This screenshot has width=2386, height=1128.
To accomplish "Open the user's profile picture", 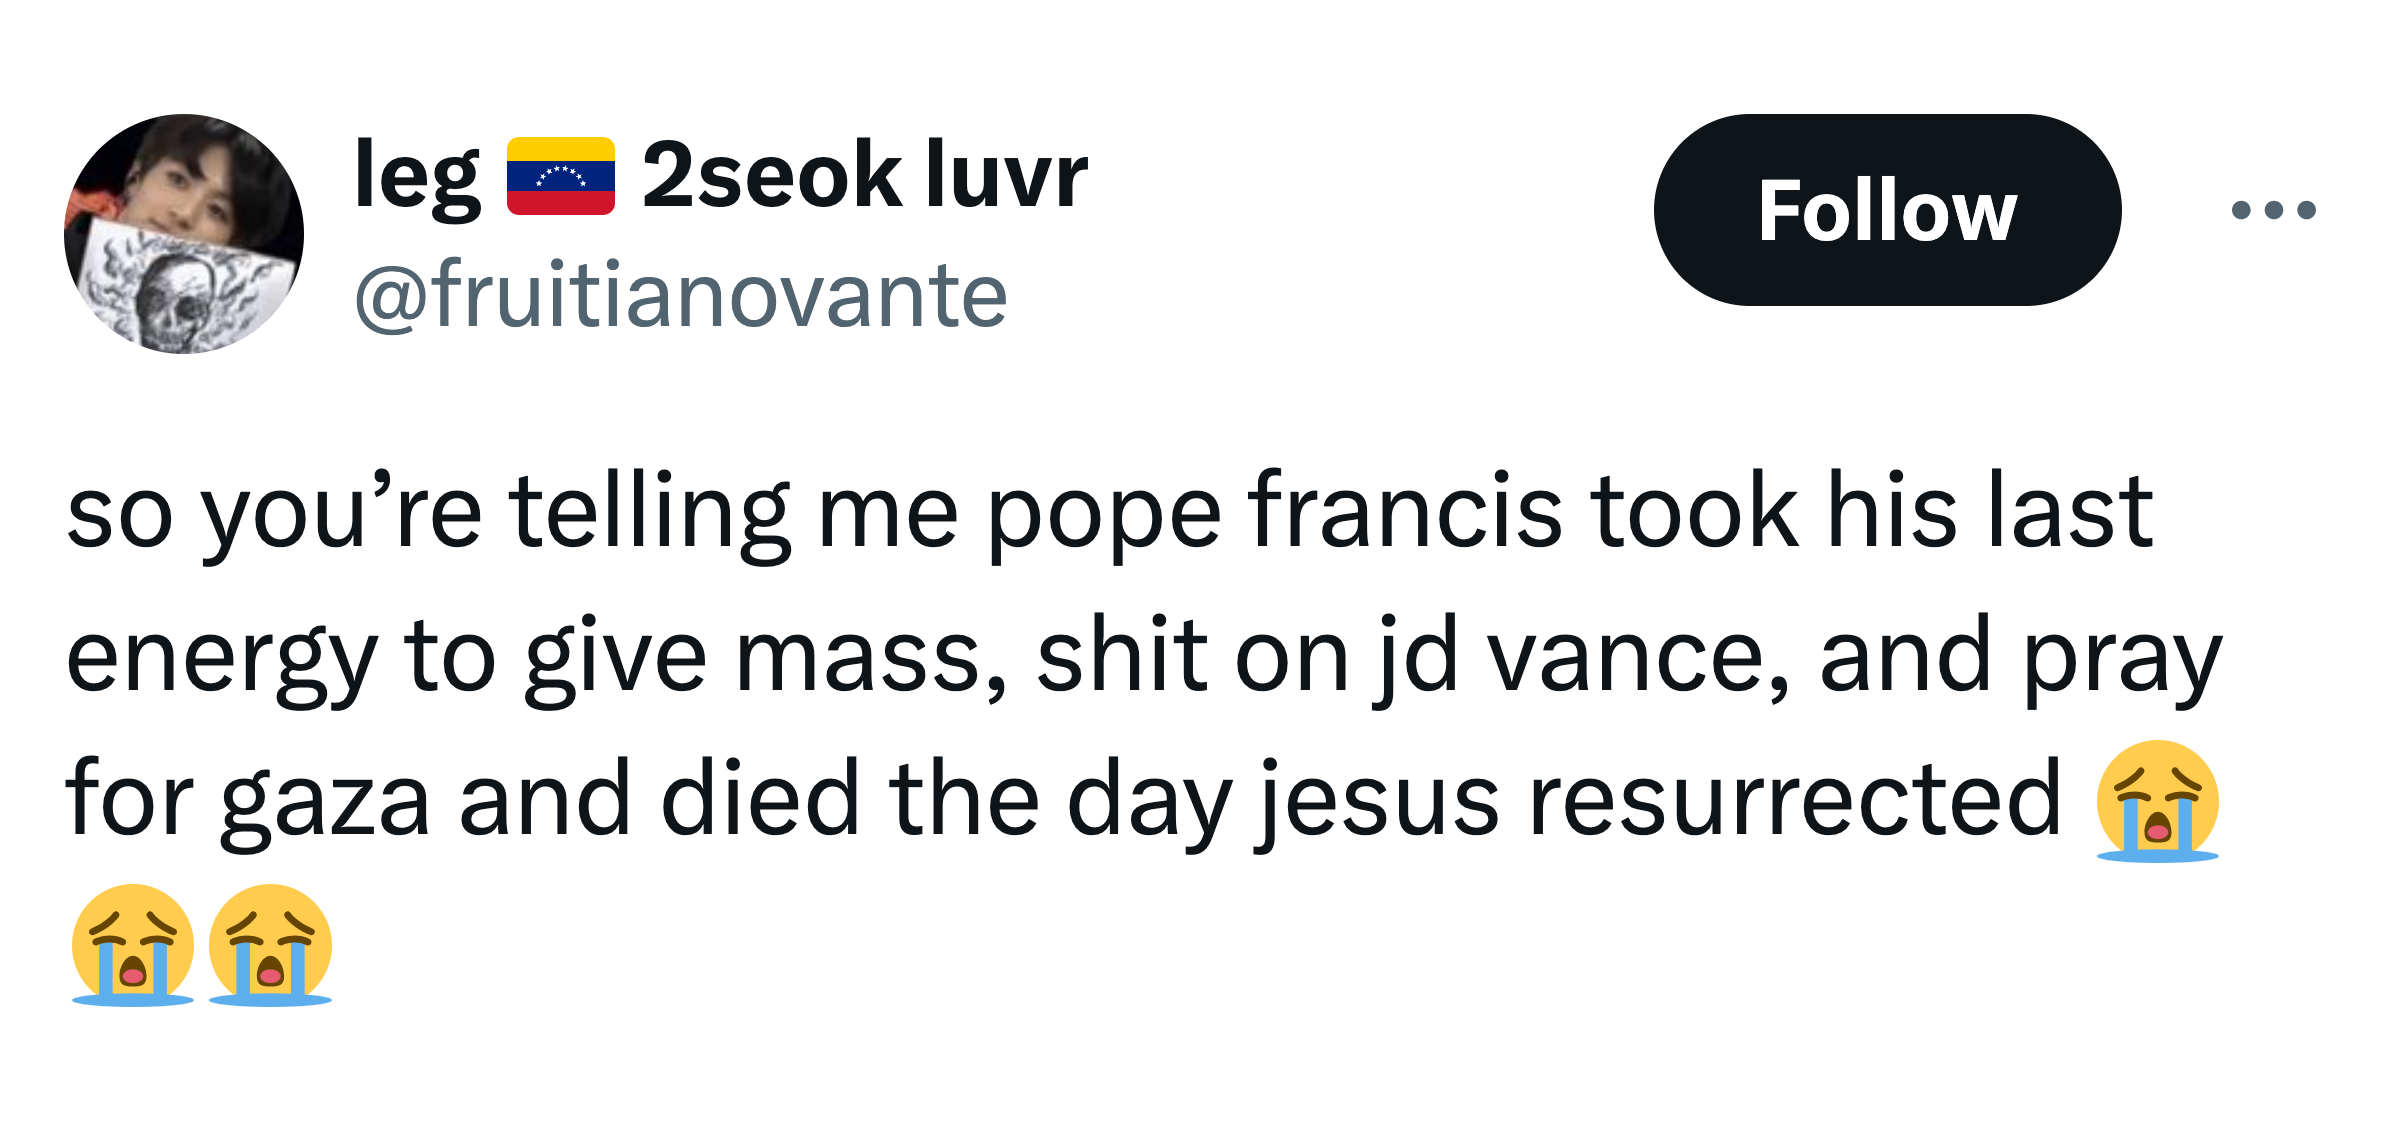I will click(x=184, y=233).
